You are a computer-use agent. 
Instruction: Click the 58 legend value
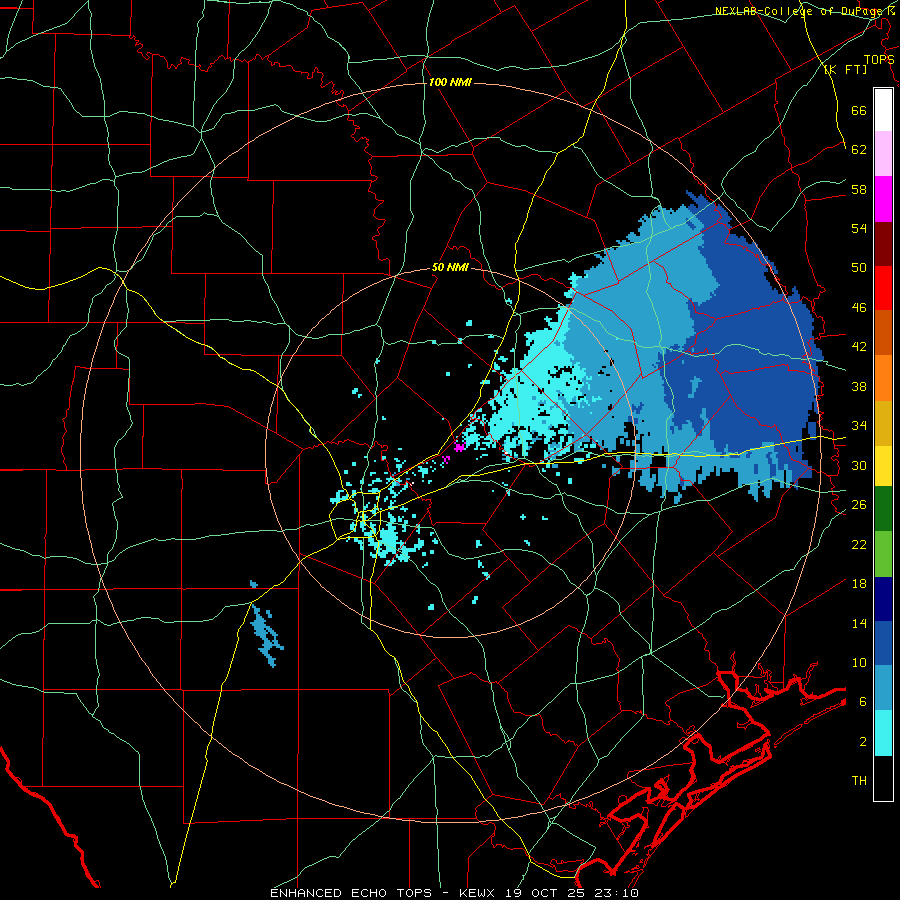[x=859, y=189]
